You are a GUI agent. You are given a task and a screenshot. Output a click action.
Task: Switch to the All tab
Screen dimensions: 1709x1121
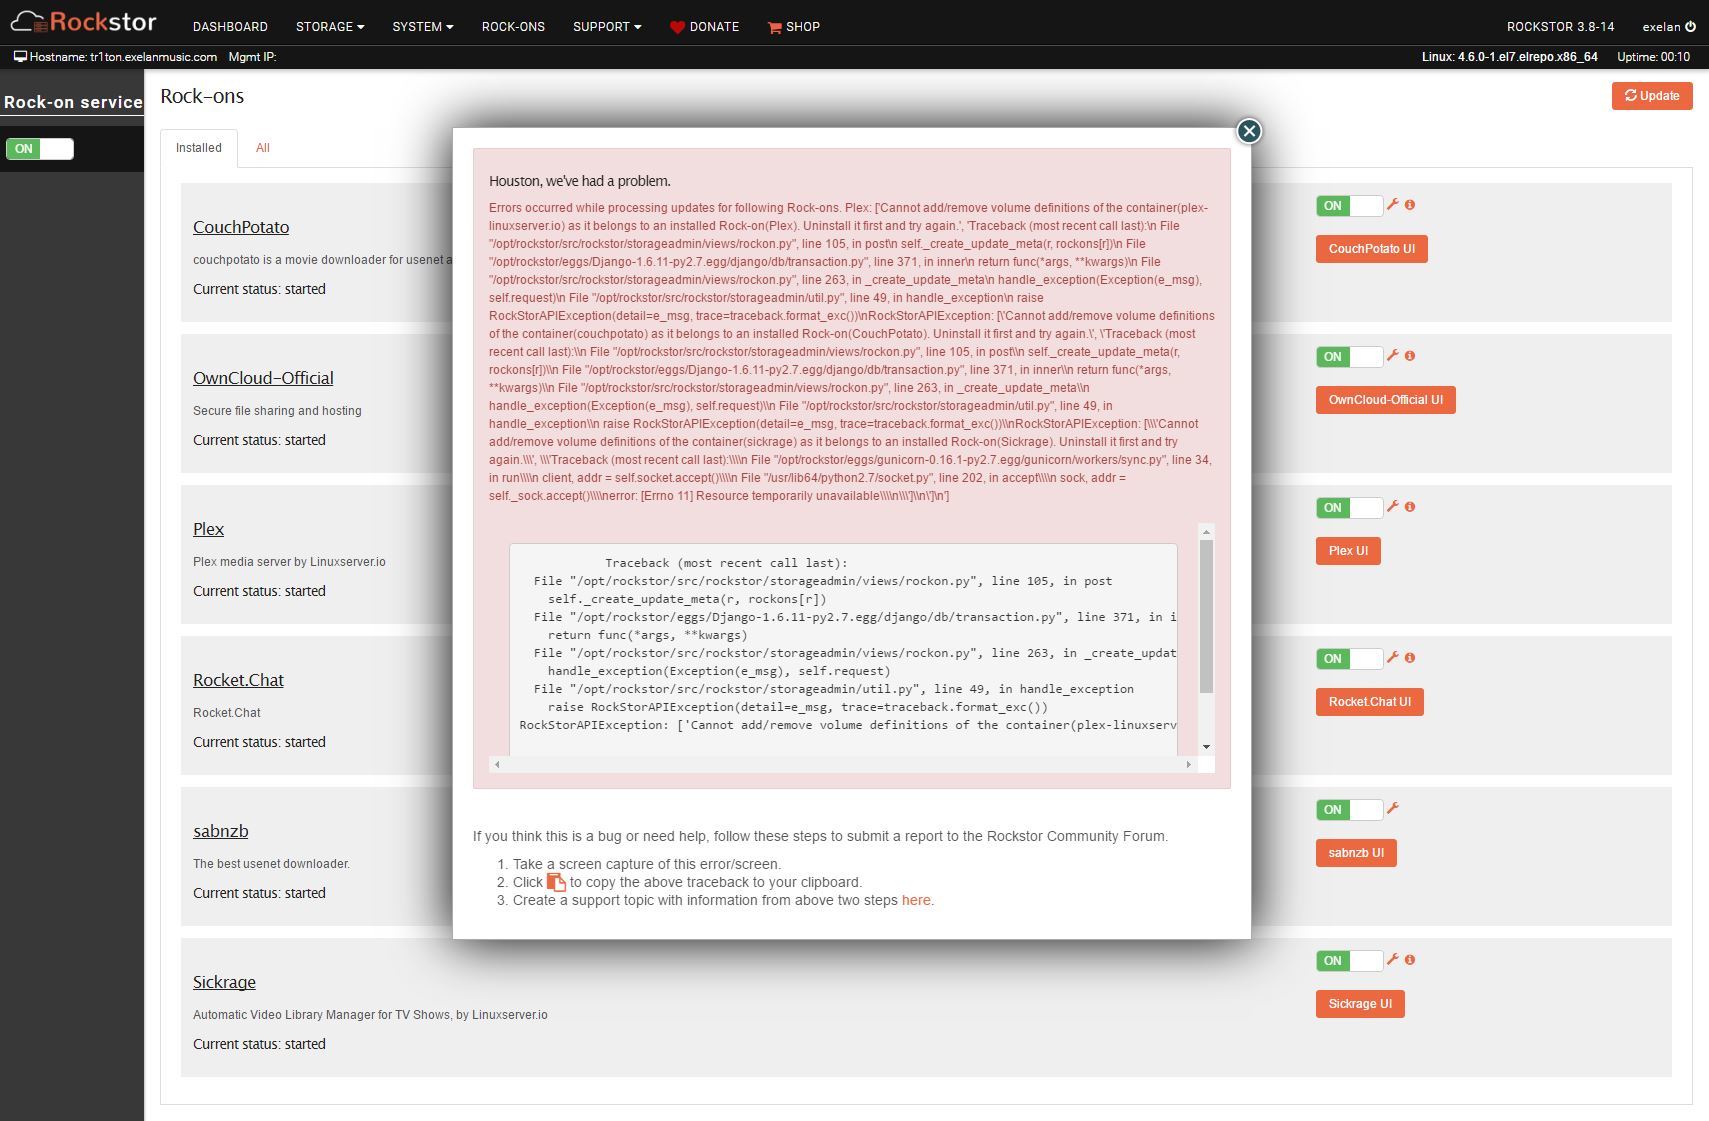click(262, 148)
